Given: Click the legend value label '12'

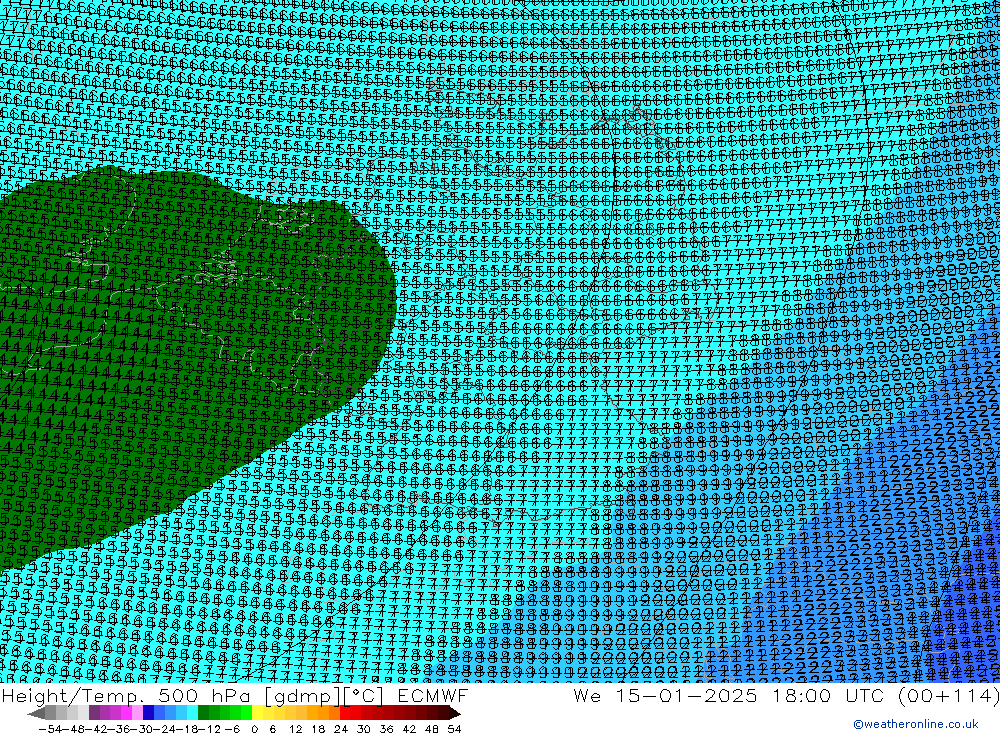Looking at the screenshot, I should (x=296, y=729).
